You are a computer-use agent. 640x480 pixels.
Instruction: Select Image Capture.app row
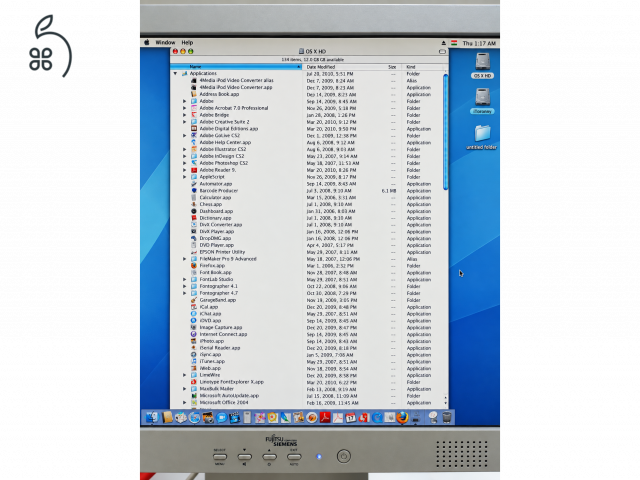(x=306, y=327)
